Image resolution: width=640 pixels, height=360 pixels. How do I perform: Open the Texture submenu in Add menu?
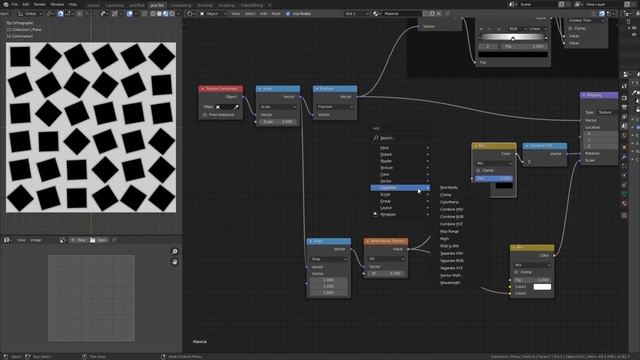point(400,168)
